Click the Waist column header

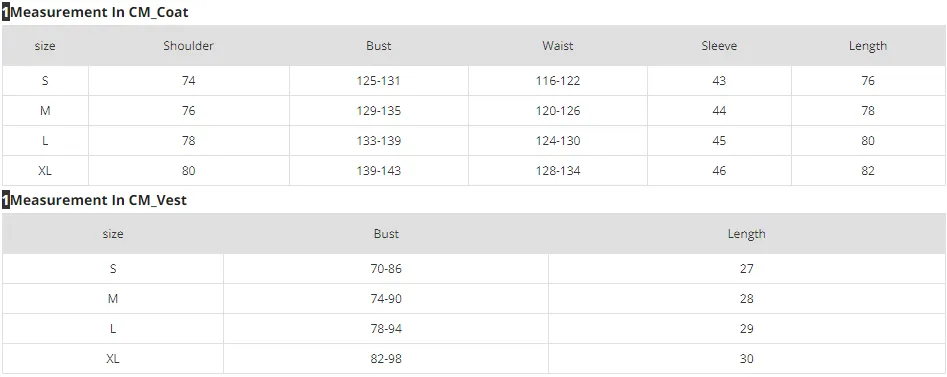557,46
